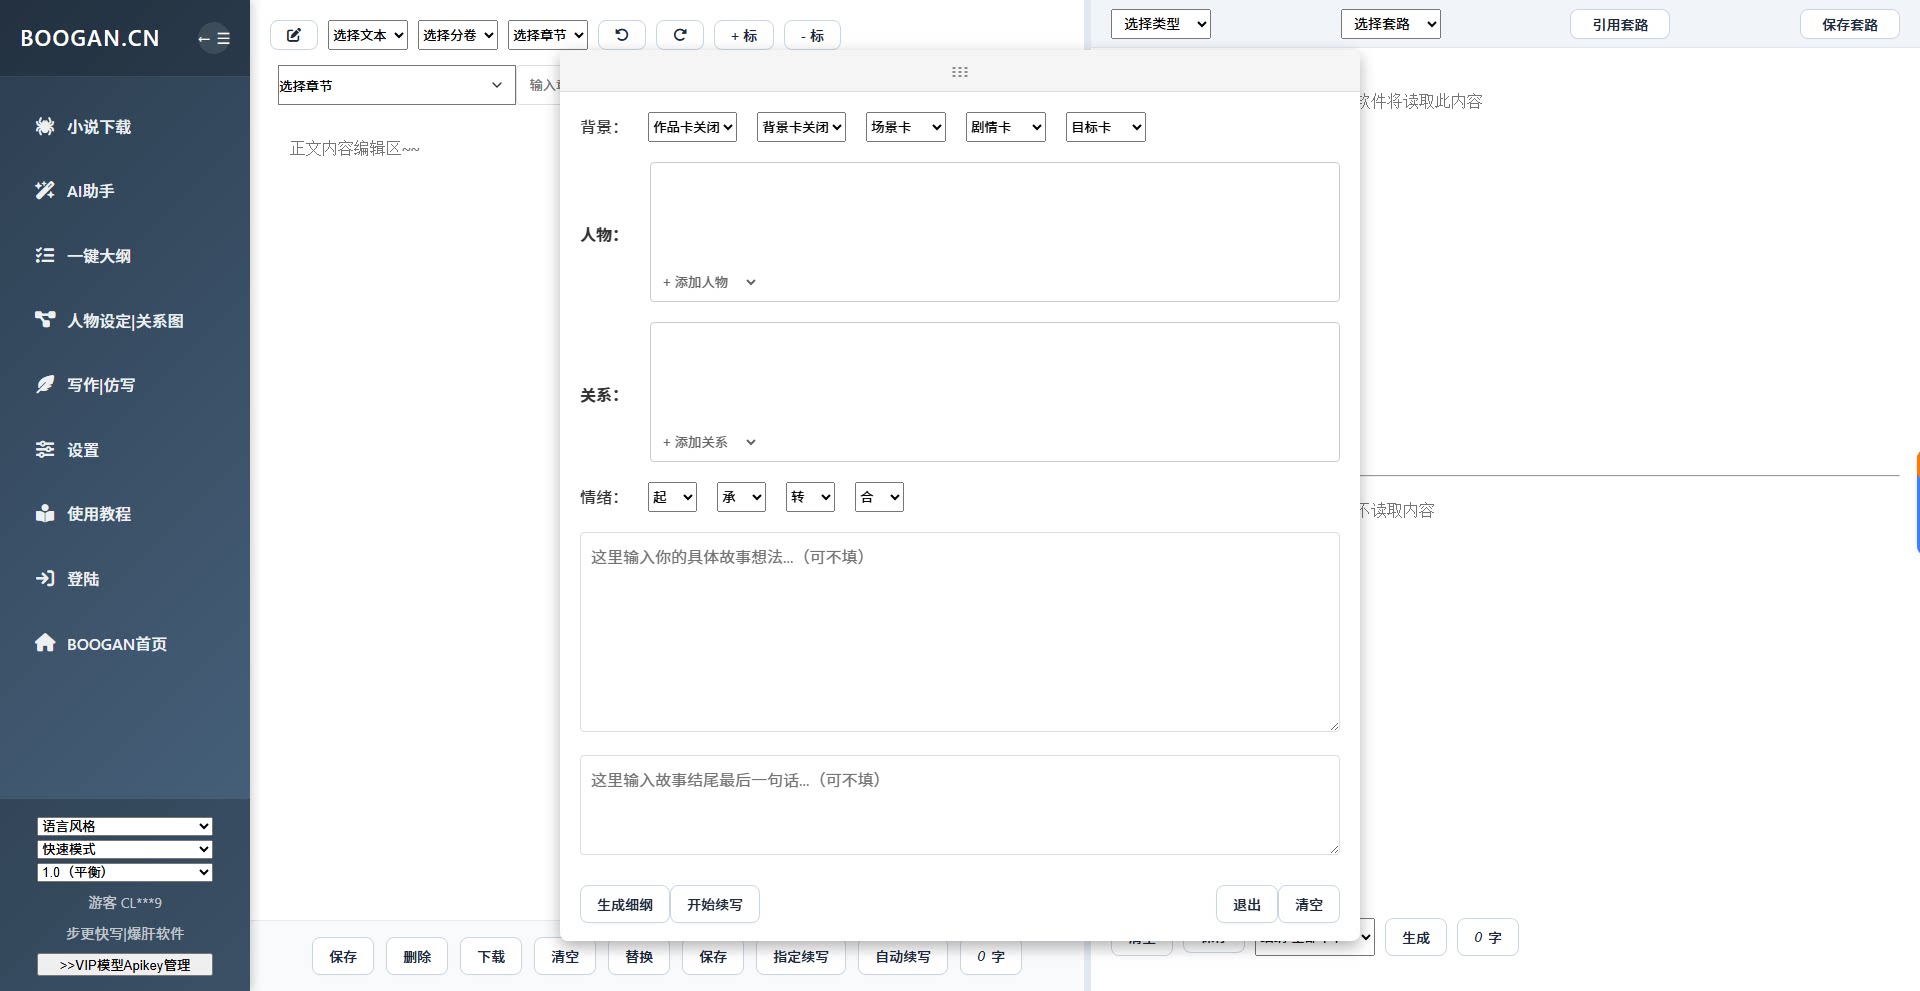Click the story idea input area
The image size is (1920, 991).
coord(958,632)
